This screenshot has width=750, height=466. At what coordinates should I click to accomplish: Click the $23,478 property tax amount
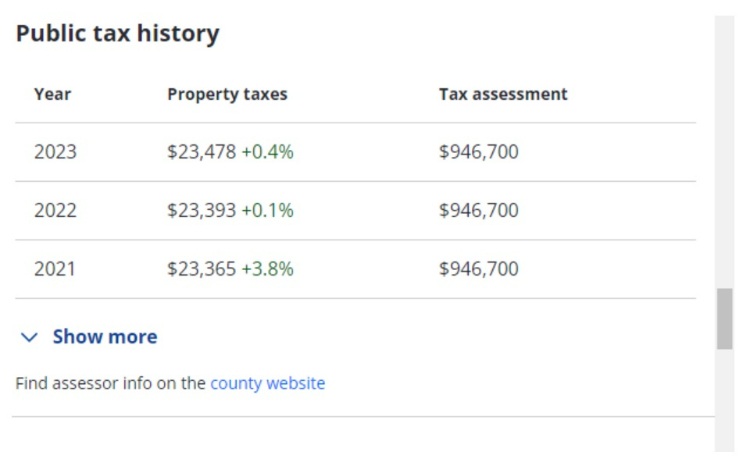[201, 153]
